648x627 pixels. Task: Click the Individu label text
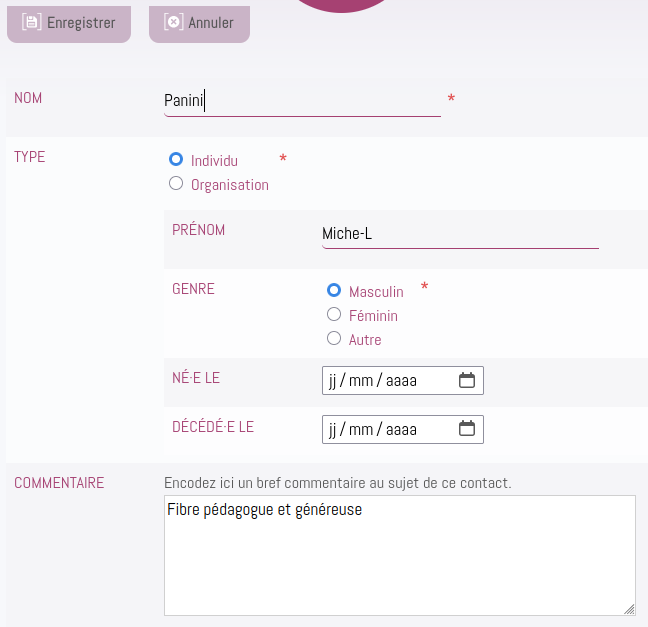[214, 161]
